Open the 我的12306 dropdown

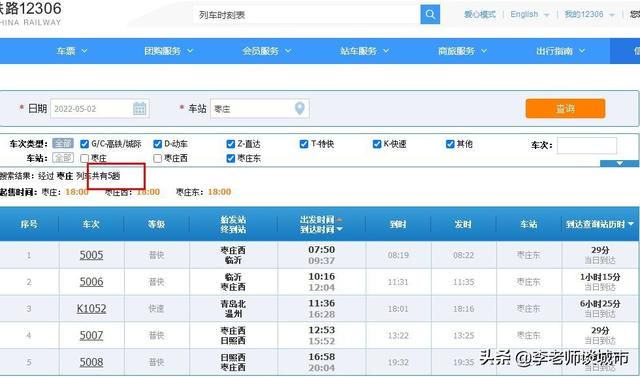[x=589, y=14]
